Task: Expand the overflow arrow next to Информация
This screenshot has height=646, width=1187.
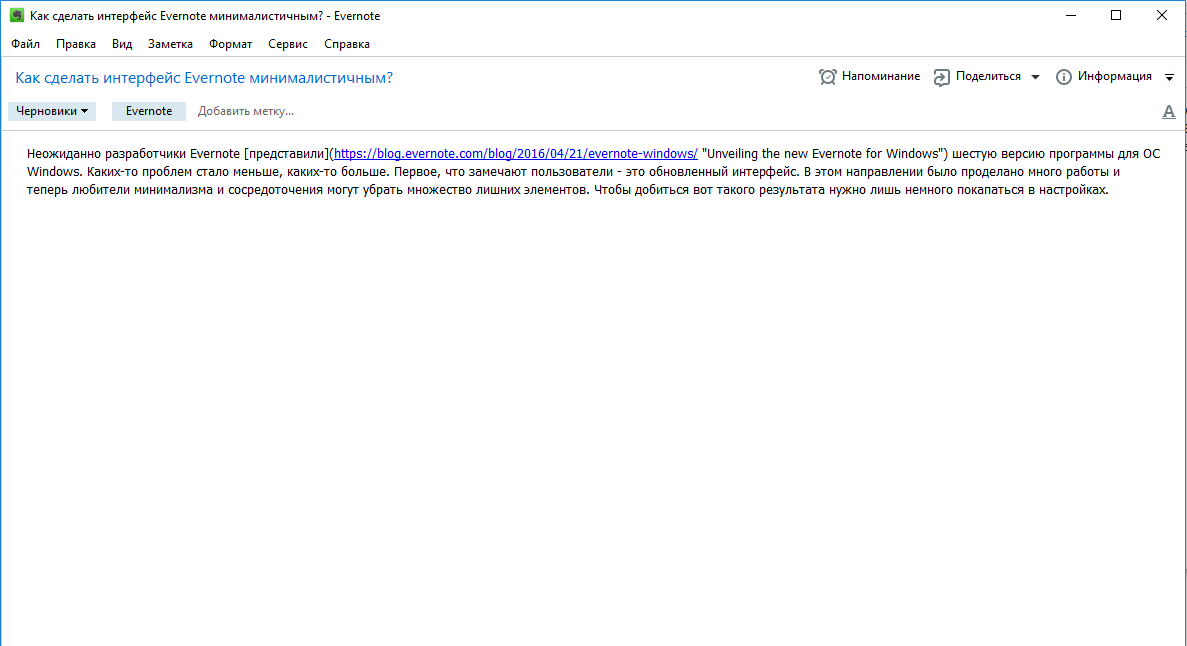Action: (x=1170, y=77)
